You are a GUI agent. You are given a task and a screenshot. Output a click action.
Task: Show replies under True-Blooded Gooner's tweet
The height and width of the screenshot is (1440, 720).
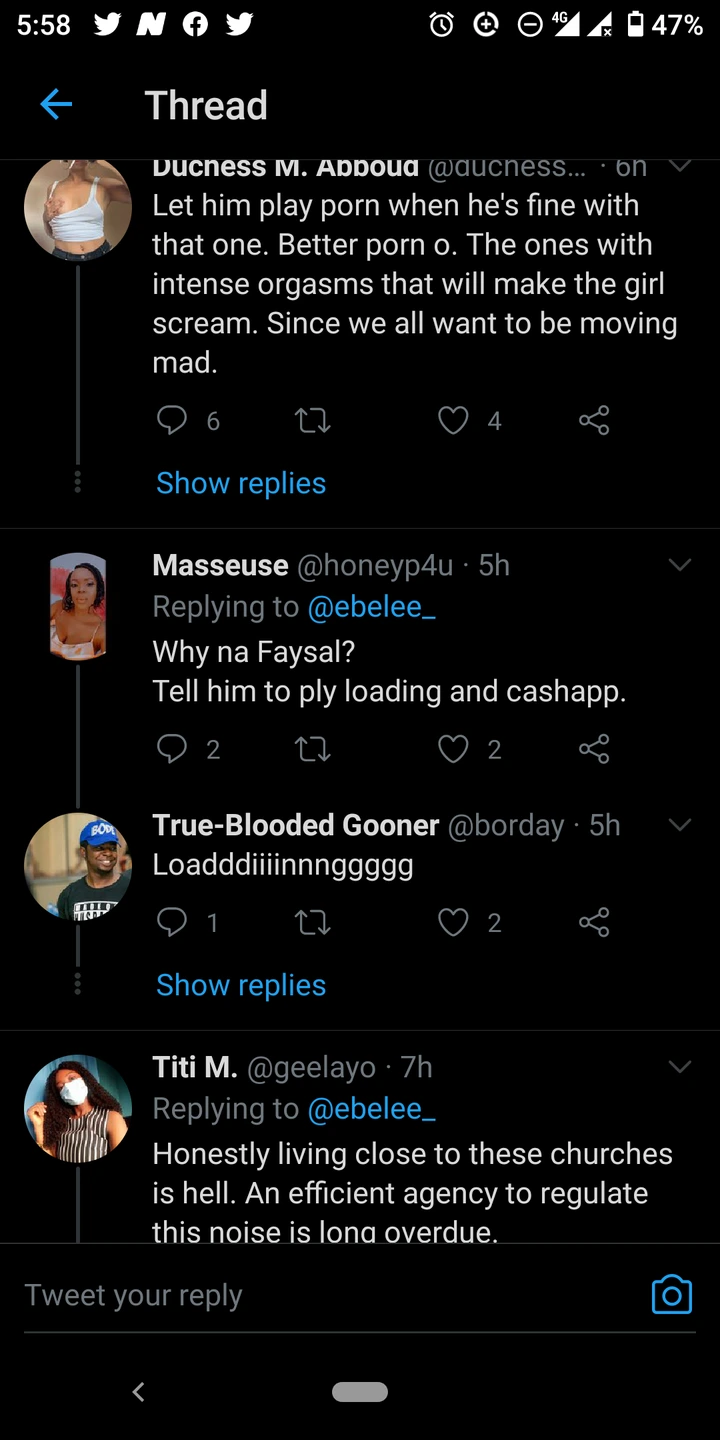click(241, 985)
